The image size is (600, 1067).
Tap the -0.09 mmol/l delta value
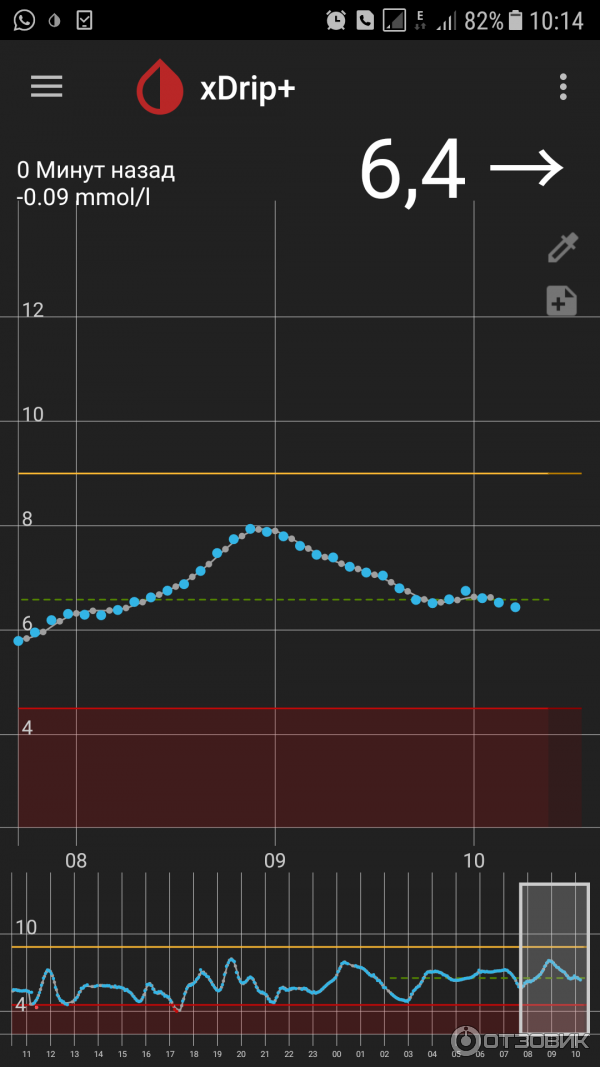pos(83,196)
